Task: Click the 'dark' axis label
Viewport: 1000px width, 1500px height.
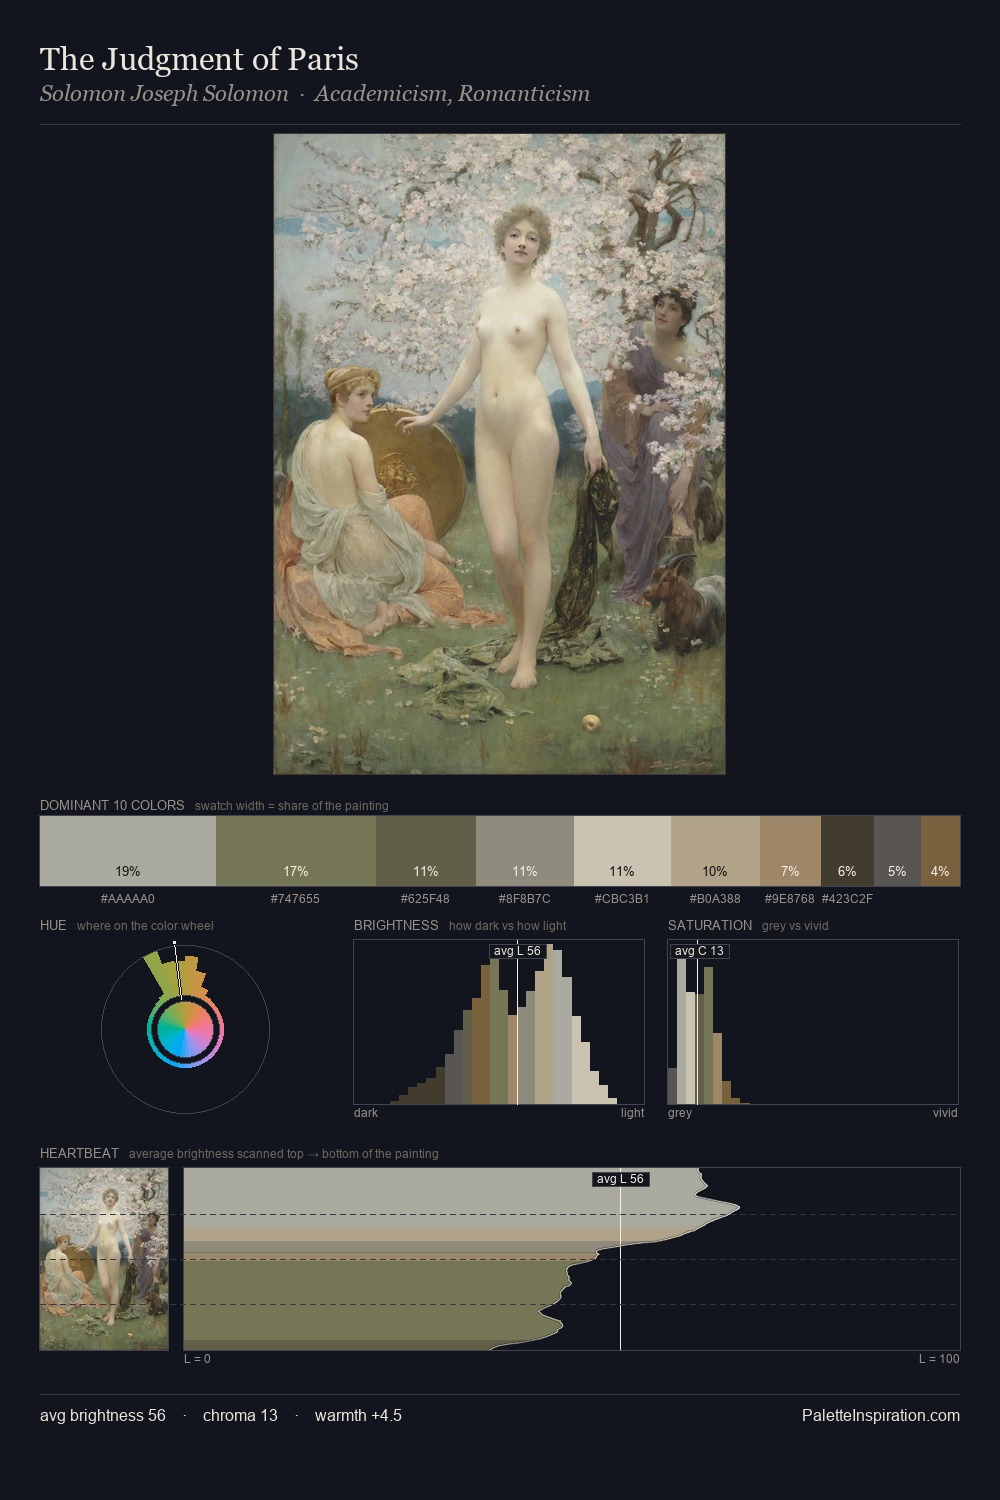Action: 366,1113
